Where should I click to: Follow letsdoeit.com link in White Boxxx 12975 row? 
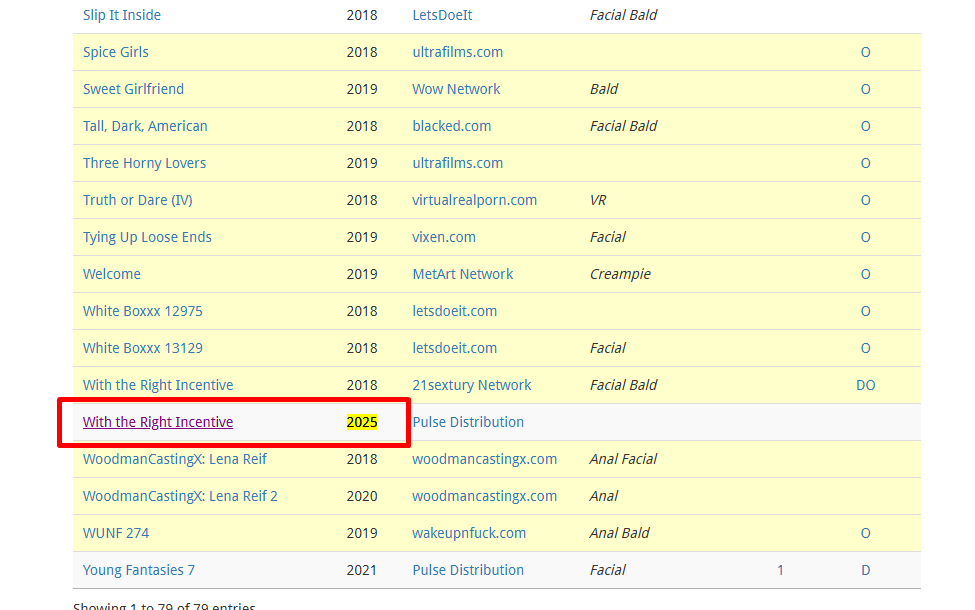455,311
